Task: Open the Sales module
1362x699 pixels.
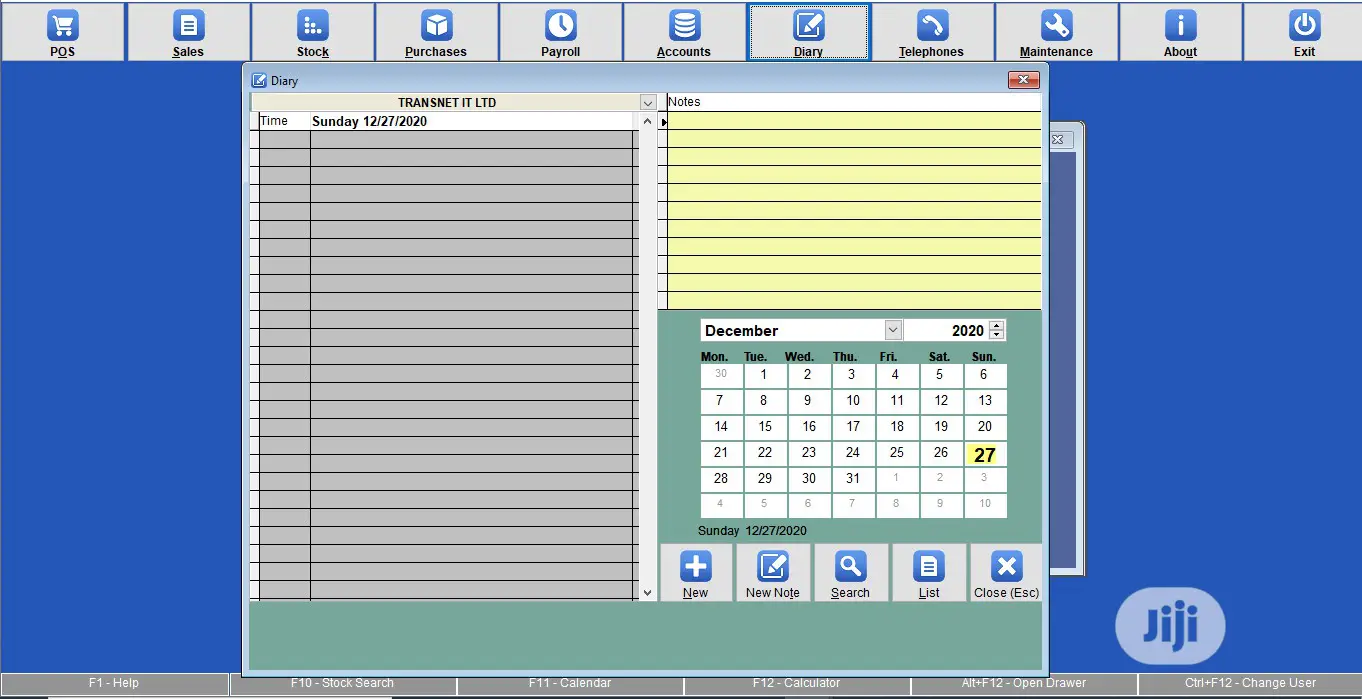Action: tap(188, 32)
